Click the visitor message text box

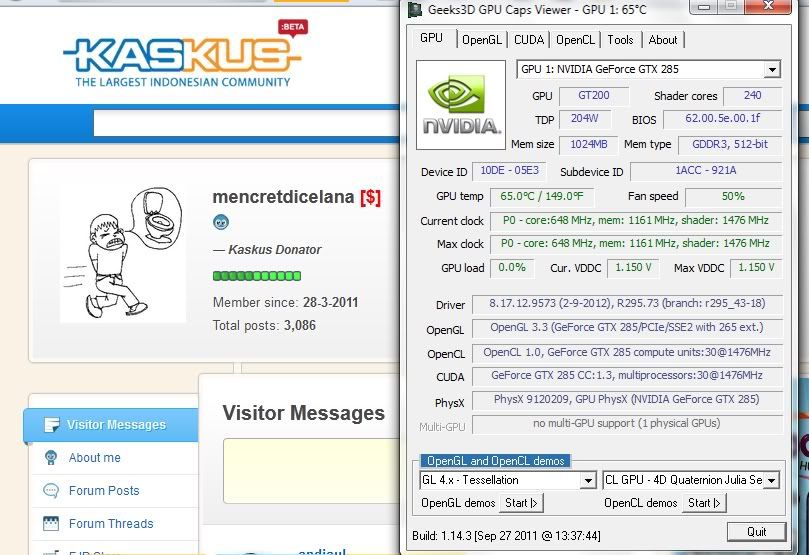click(311, 471)
